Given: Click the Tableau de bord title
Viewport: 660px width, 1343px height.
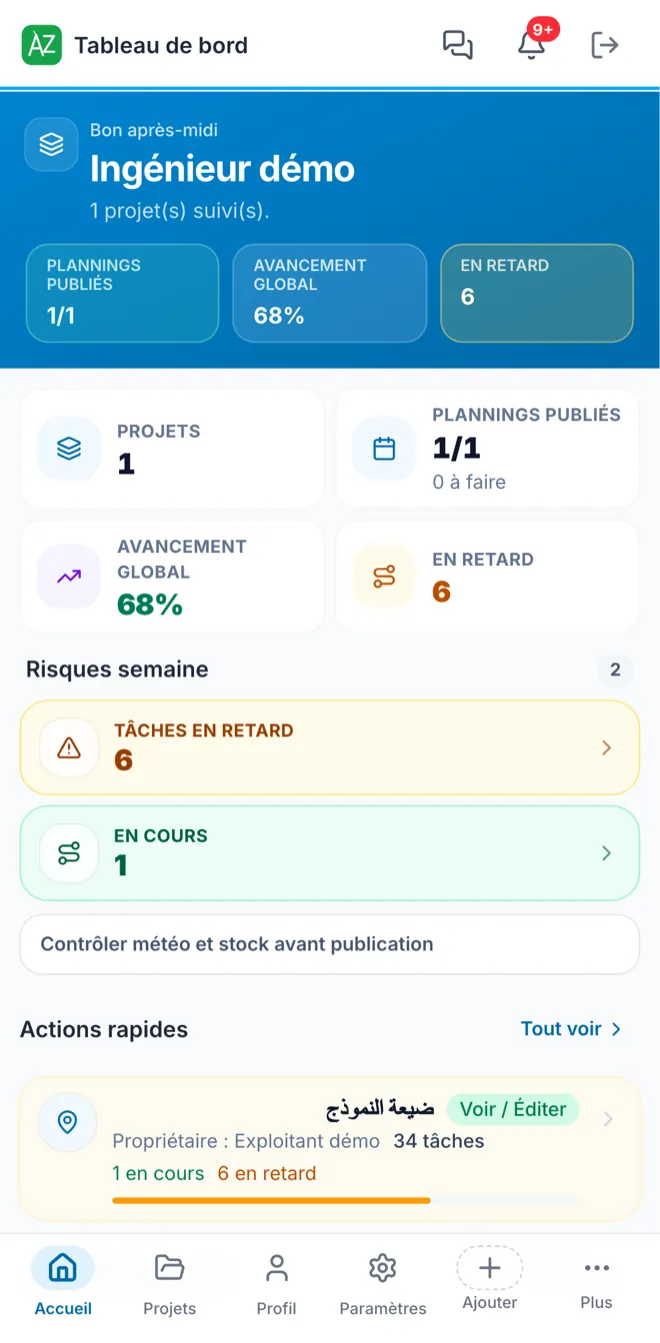Looking at the screenshot, I should click(161, 45).
